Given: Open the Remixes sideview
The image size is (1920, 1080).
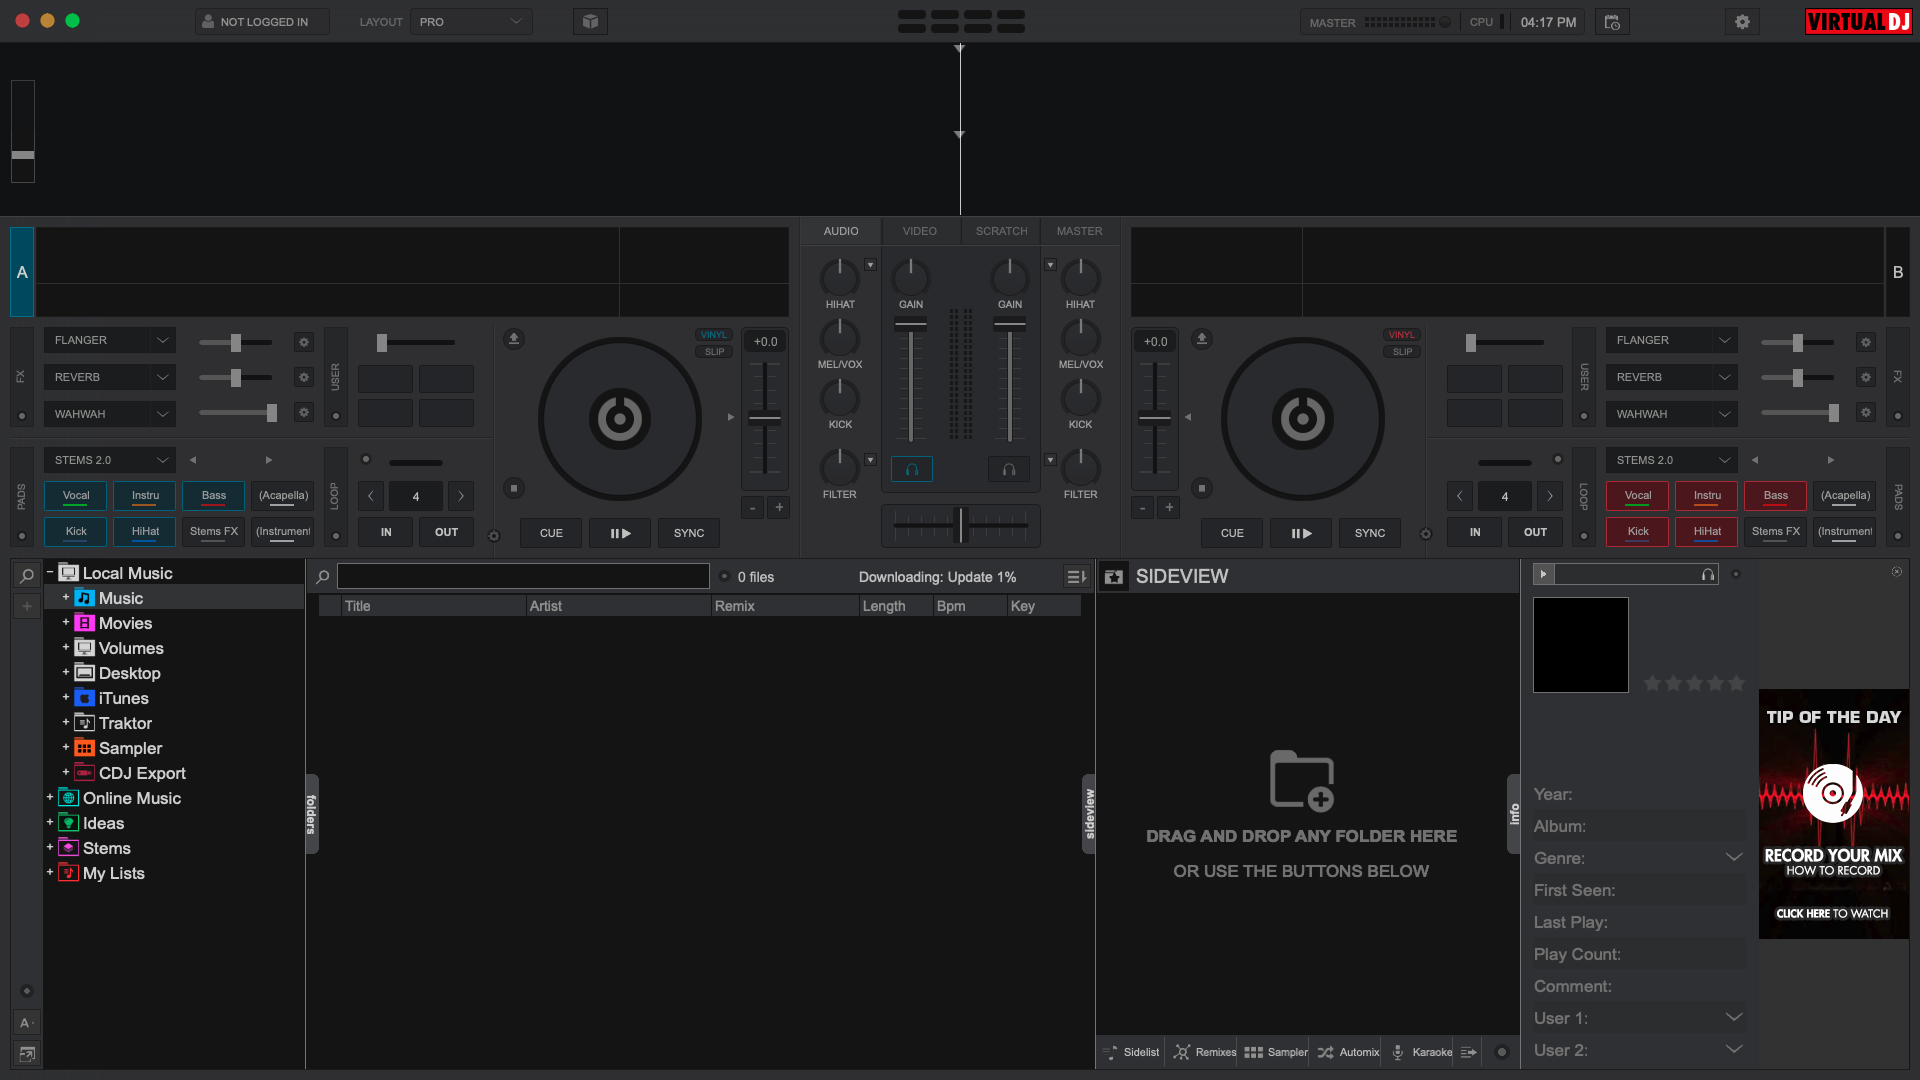Looking at the screenshot, I should 1204,1052.
